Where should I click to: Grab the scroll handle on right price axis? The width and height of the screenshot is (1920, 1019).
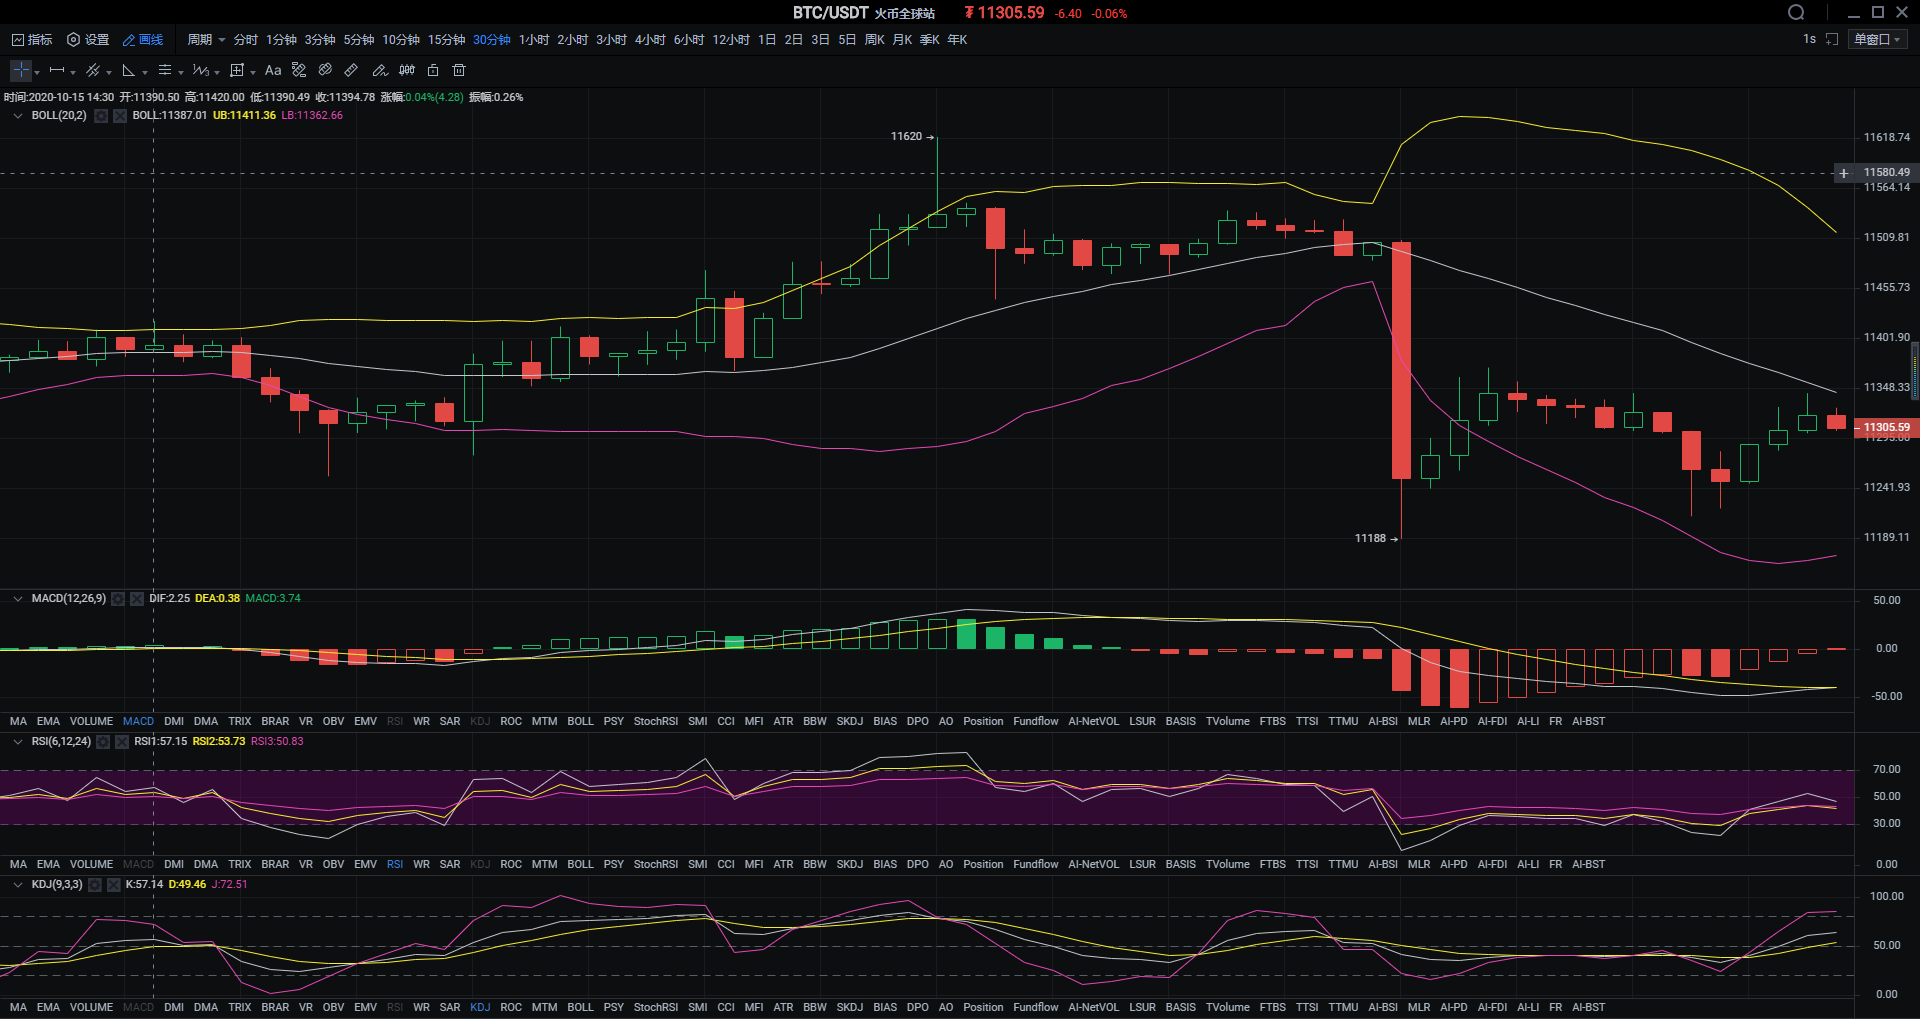1915,370
